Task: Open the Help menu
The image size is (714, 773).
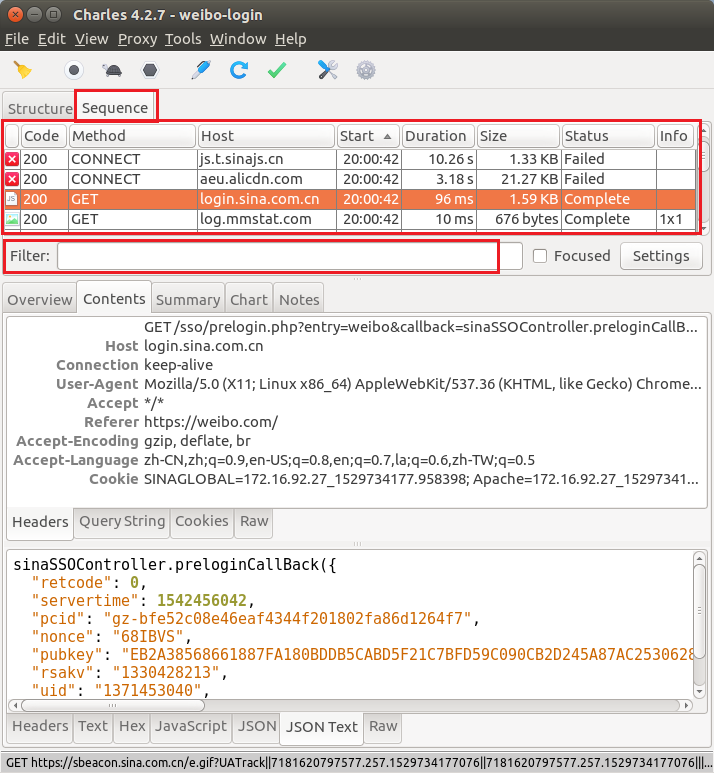Action: (290, 39)
